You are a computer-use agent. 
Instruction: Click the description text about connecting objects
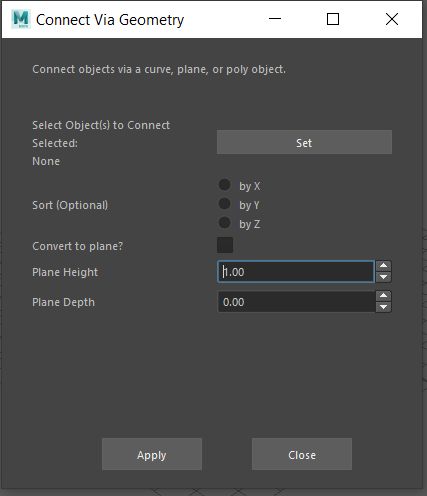tap(159, 69)
